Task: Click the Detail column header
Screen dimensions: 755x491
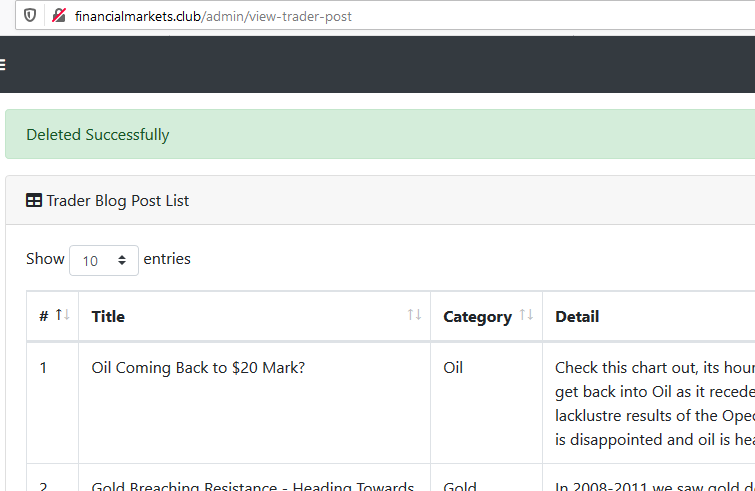Action: point(577,317)
